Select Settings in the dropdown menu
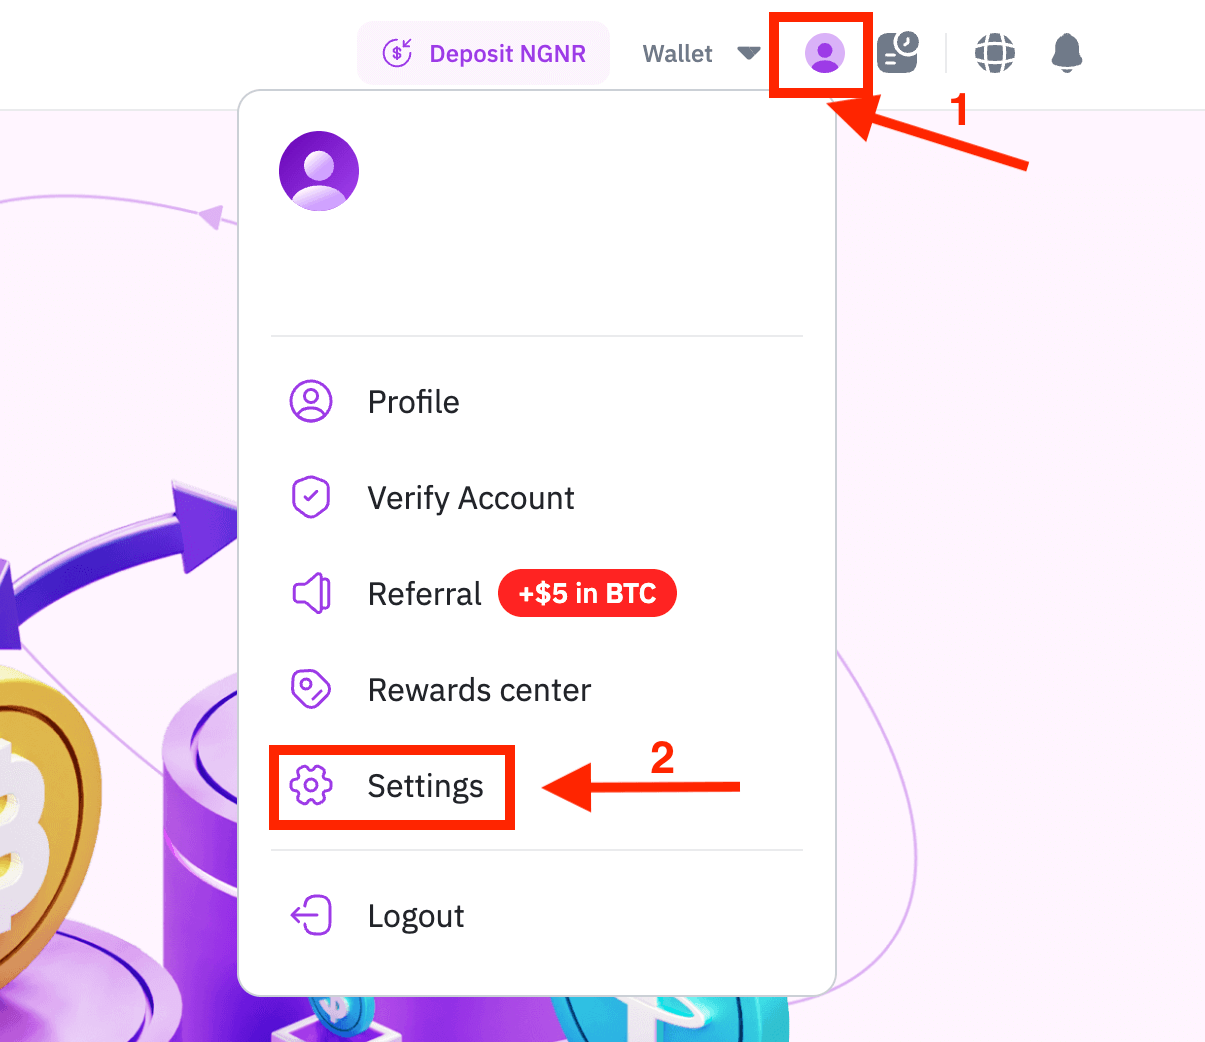 426,786
